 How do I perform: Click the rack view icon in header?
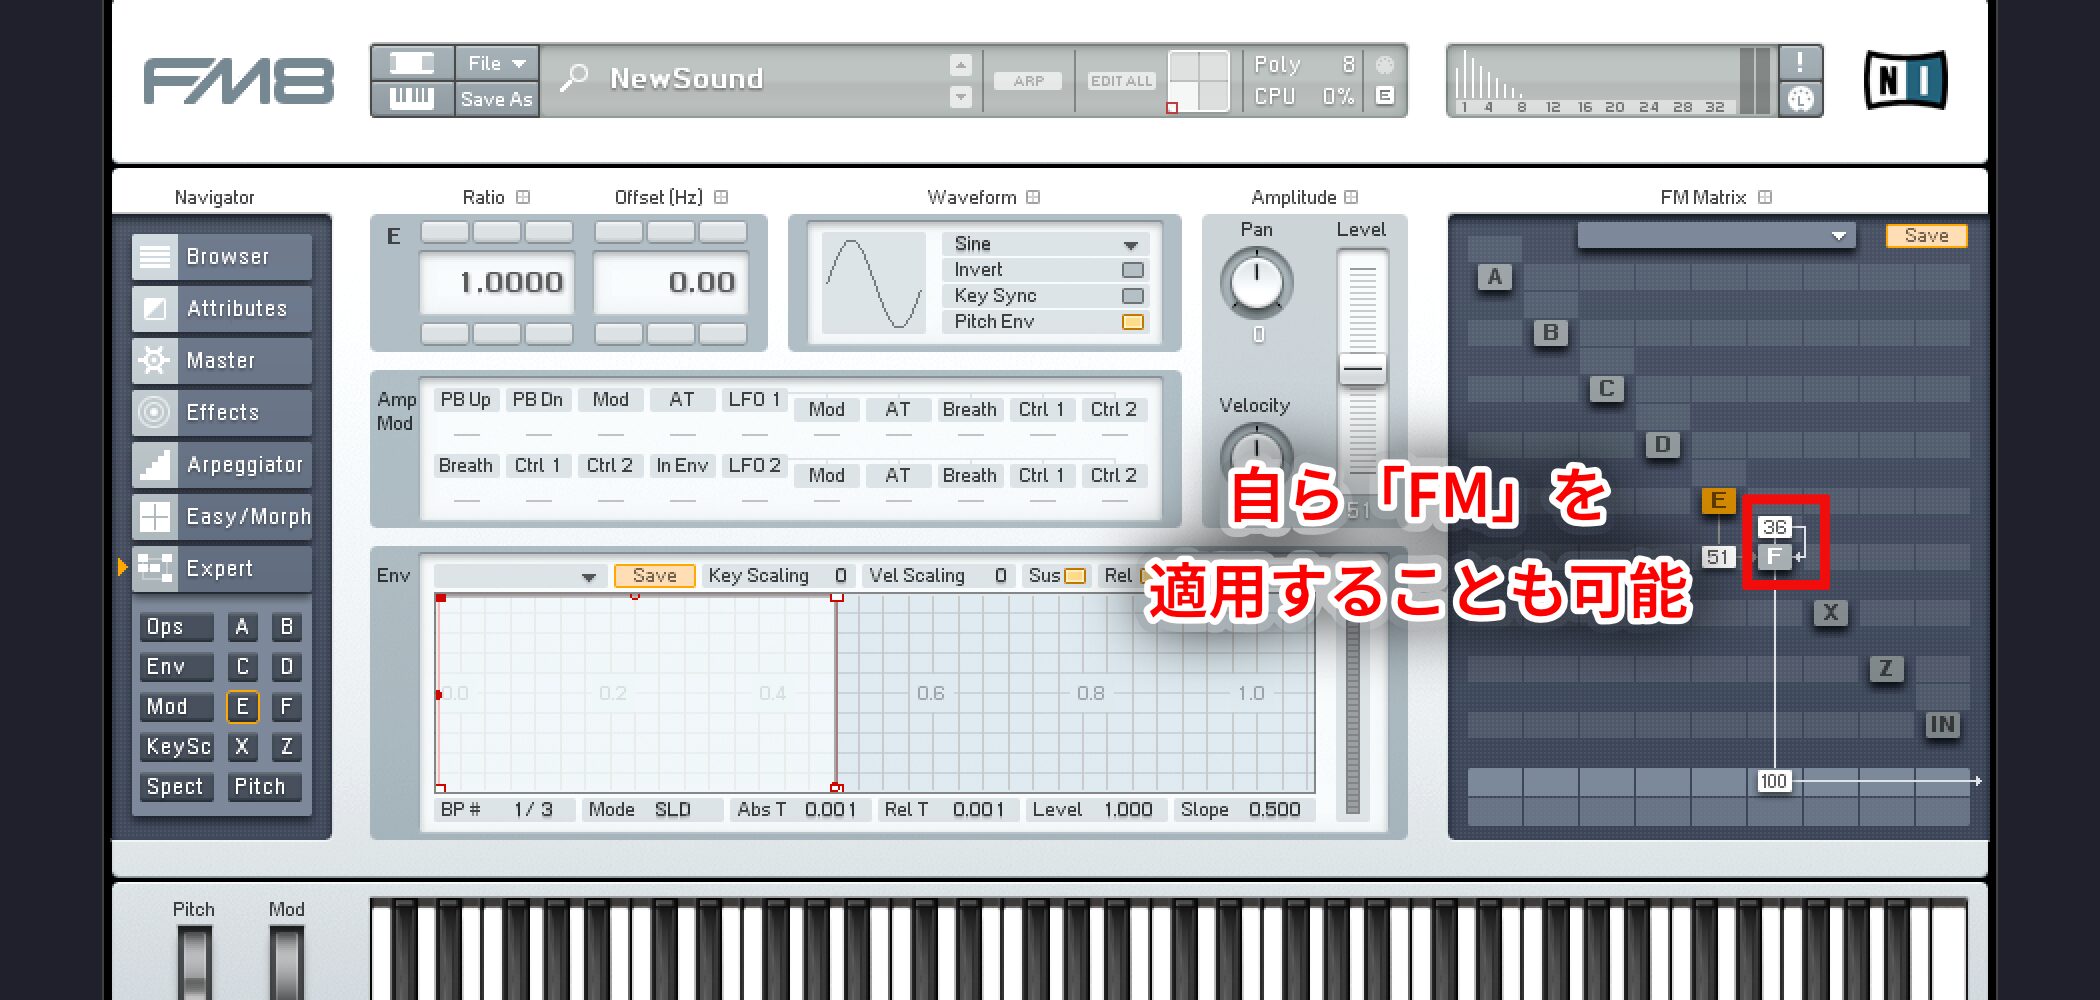[x=412, y=63]
